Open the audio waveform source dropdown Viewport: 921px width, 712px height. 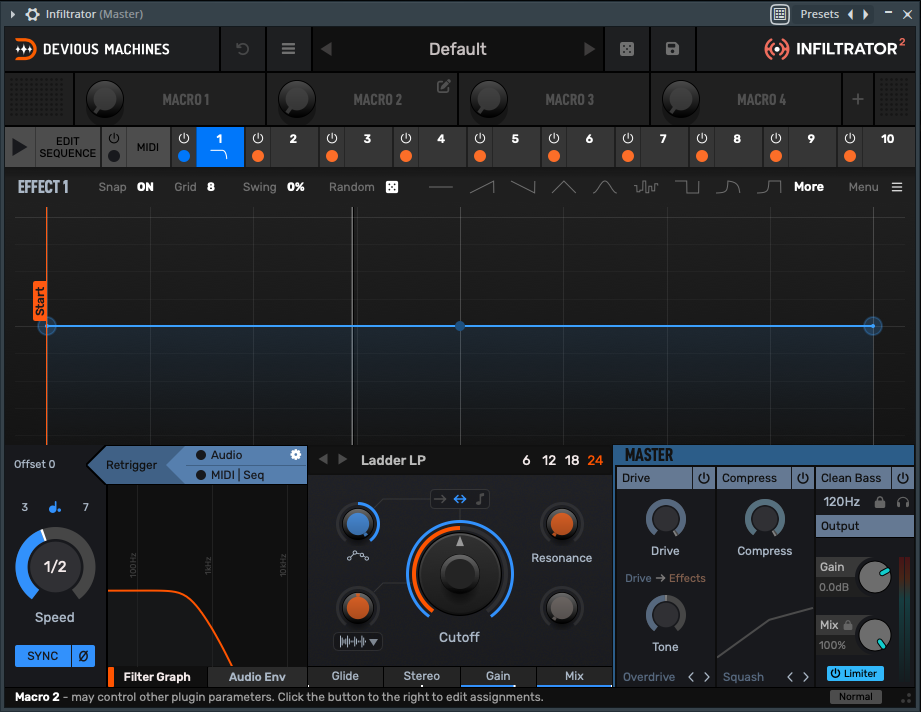[358, 641]
